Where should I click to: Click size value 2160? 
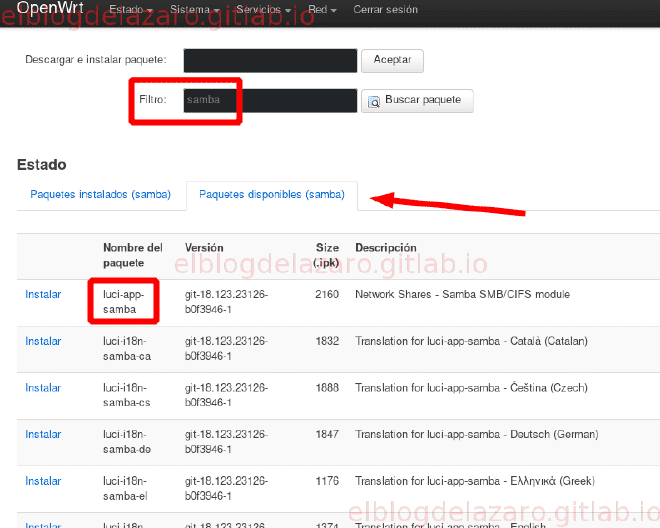[x=327, y=294]
